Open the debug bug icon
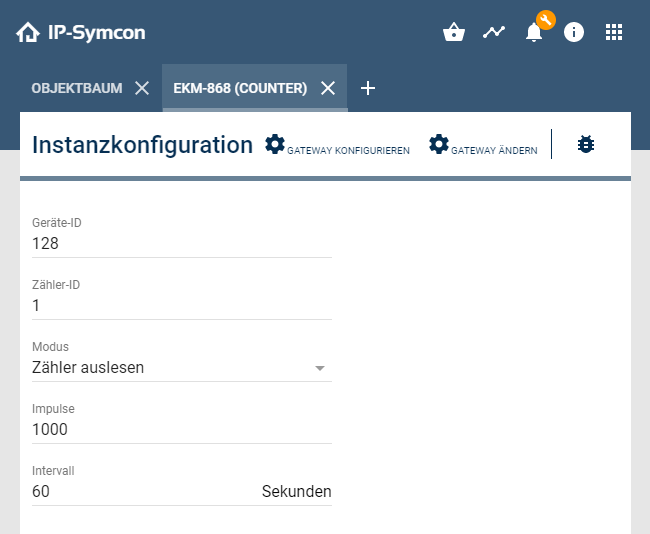 [586, 144]
